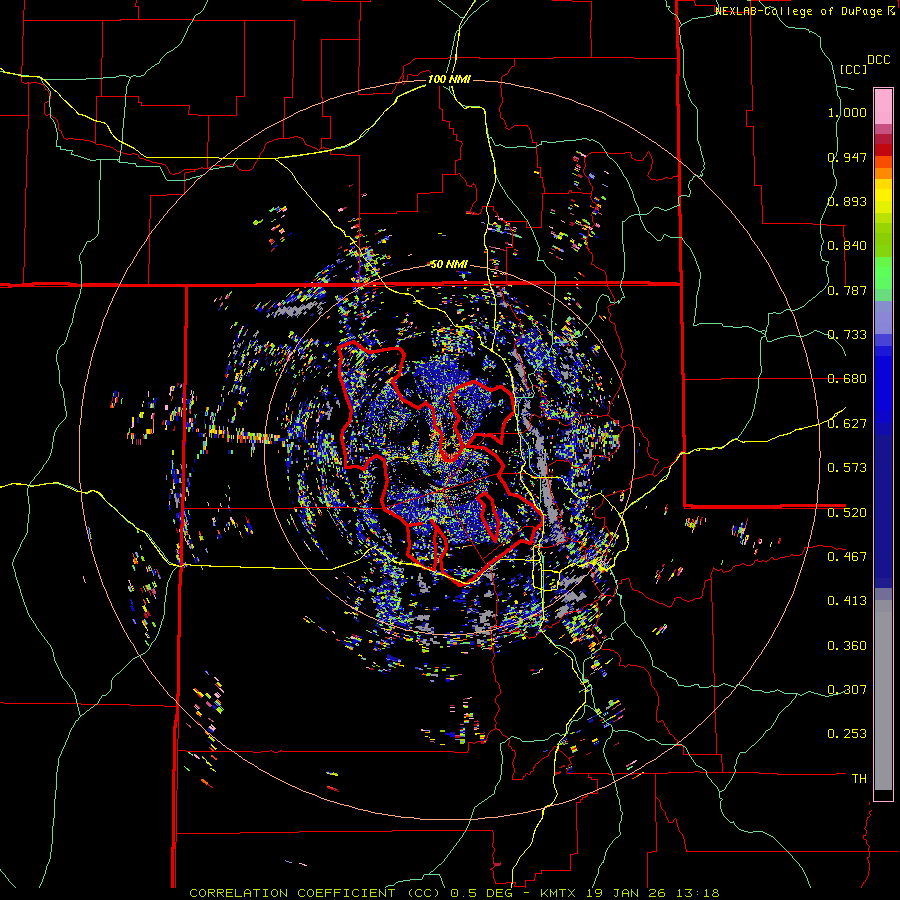Click the 50 NMI range ring label

click(x=449, y=264)
